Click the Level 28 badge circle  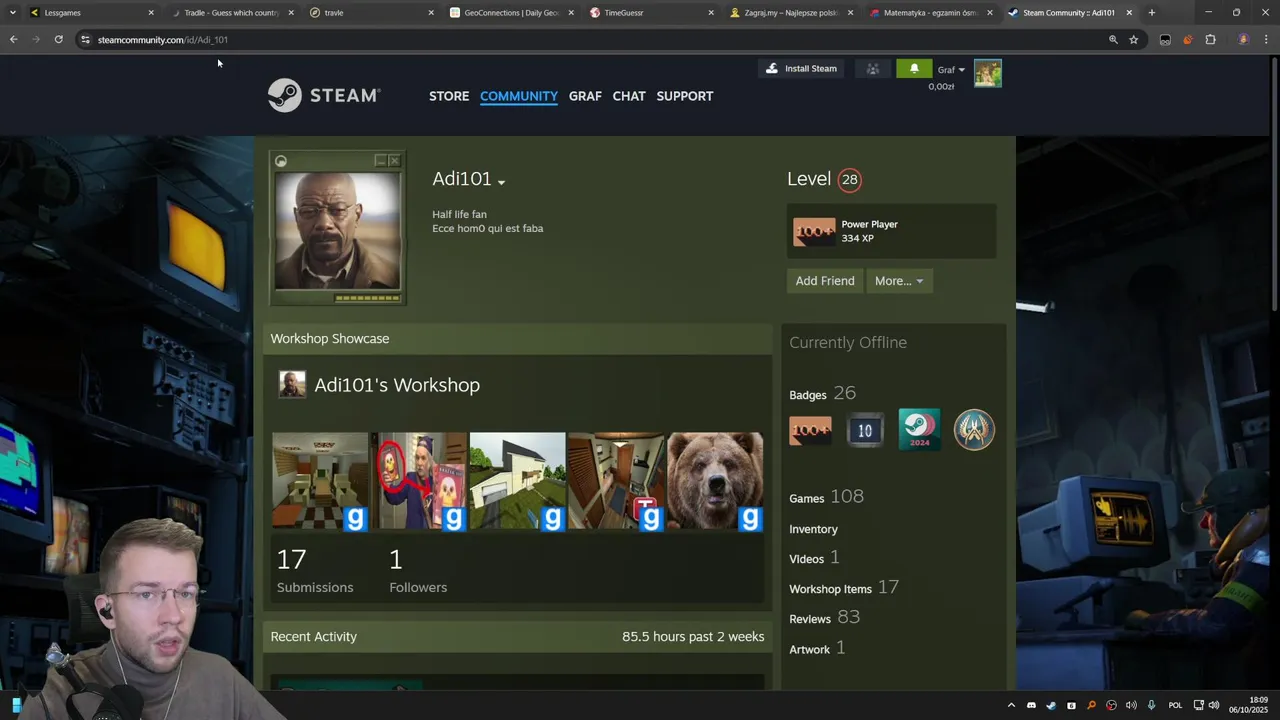coord(849,180)
